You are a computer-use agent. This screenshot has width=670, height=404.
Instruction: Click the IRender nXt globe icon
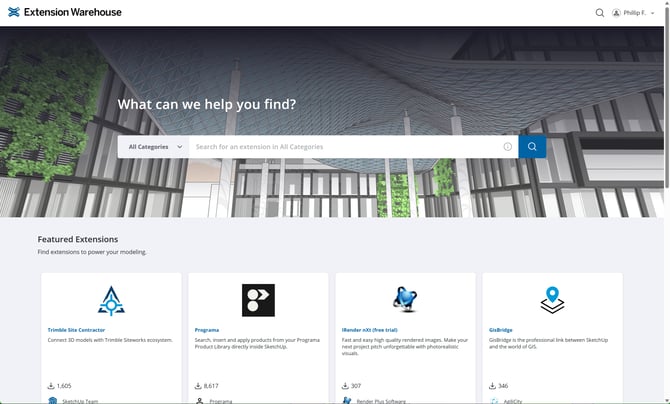(x=405, y=299)
